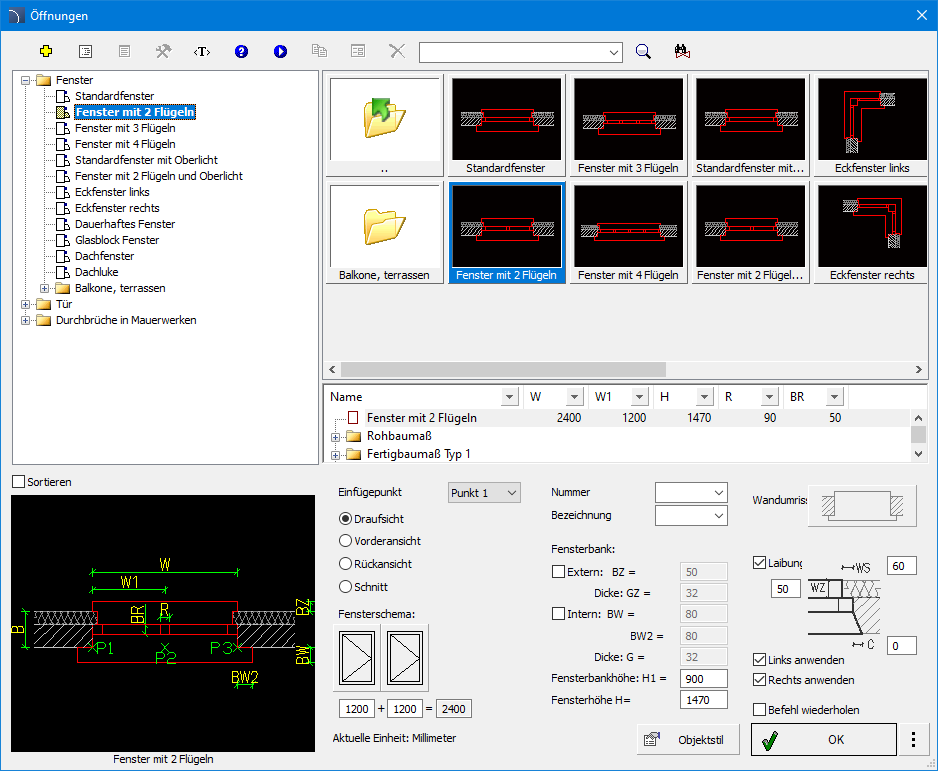Expand the Rohbaumaß group in the table
The image size is (938, 771).
[336, 436]
